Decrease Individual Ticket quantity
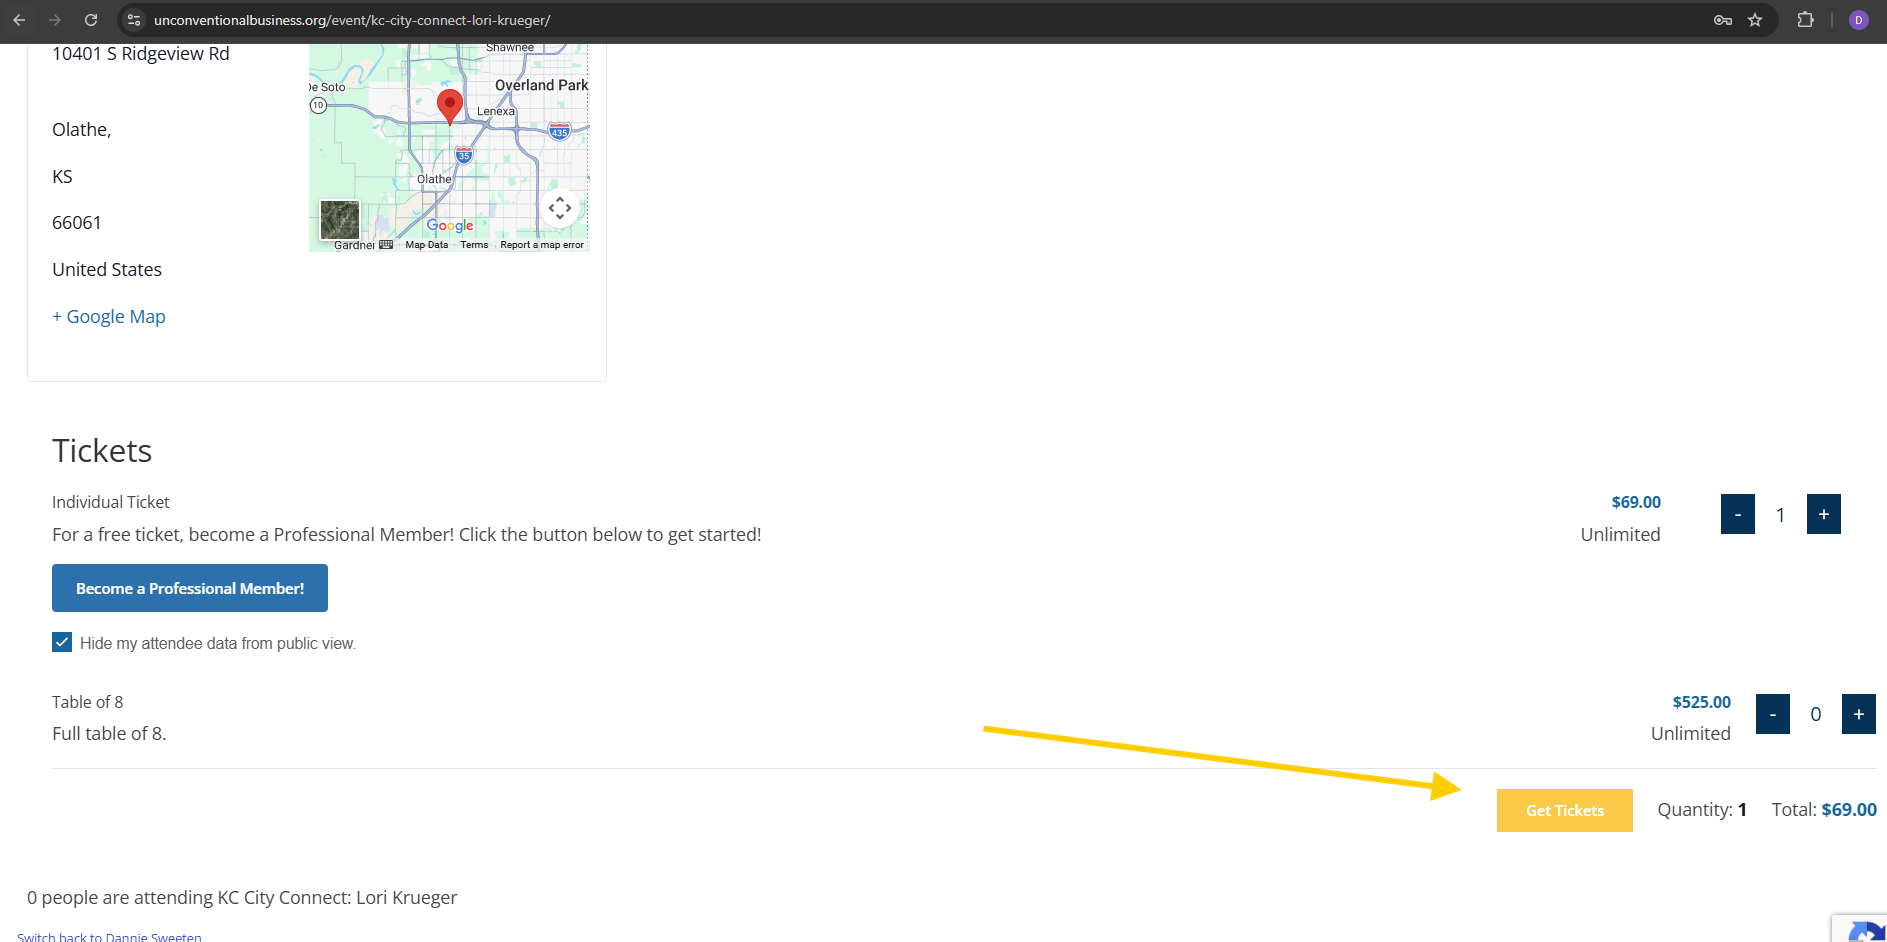Viewport: 1887px width, 942px height. 1737,514
